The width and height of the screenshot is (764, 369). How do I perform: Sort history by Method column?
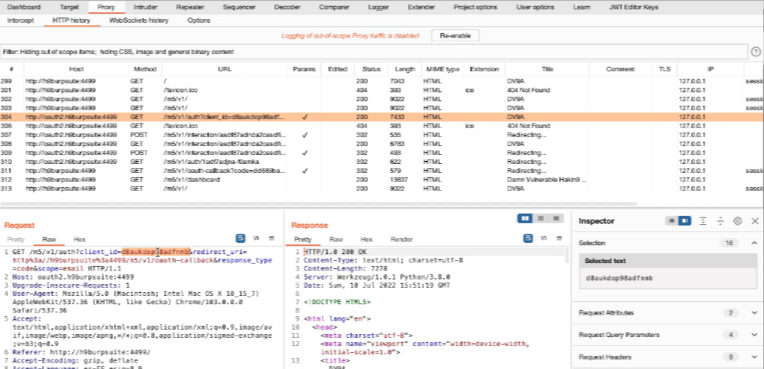click(145, 69)
